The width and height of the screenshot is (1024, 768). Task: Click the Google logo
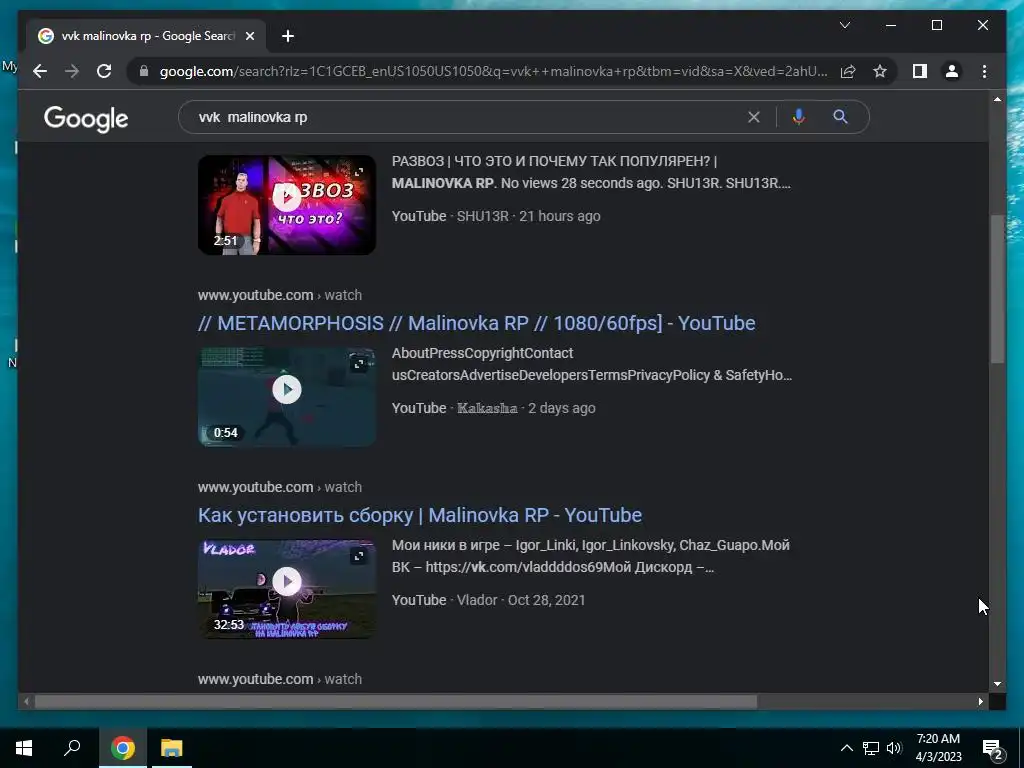pos(86,118)
